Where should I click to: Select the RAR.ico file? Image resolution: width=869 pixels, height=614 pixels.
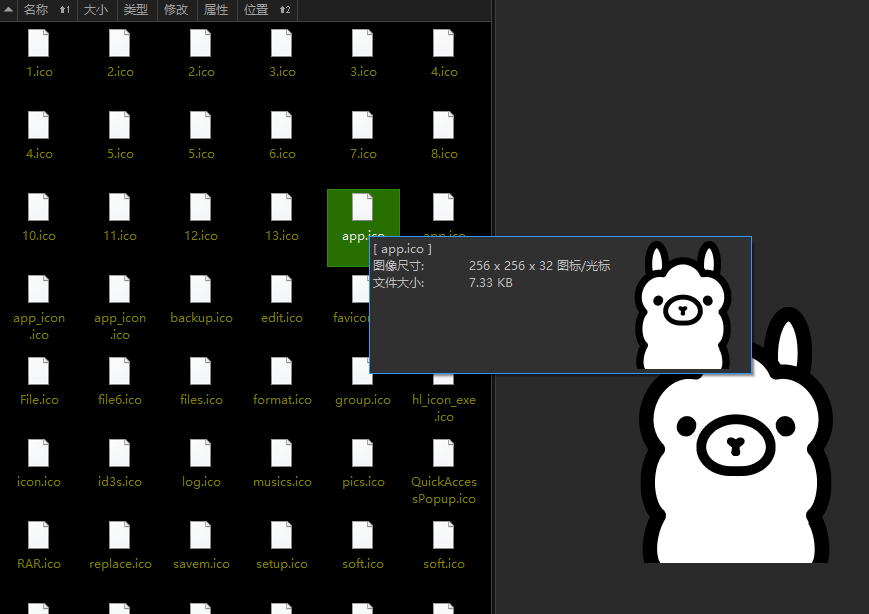coord(38,536)
